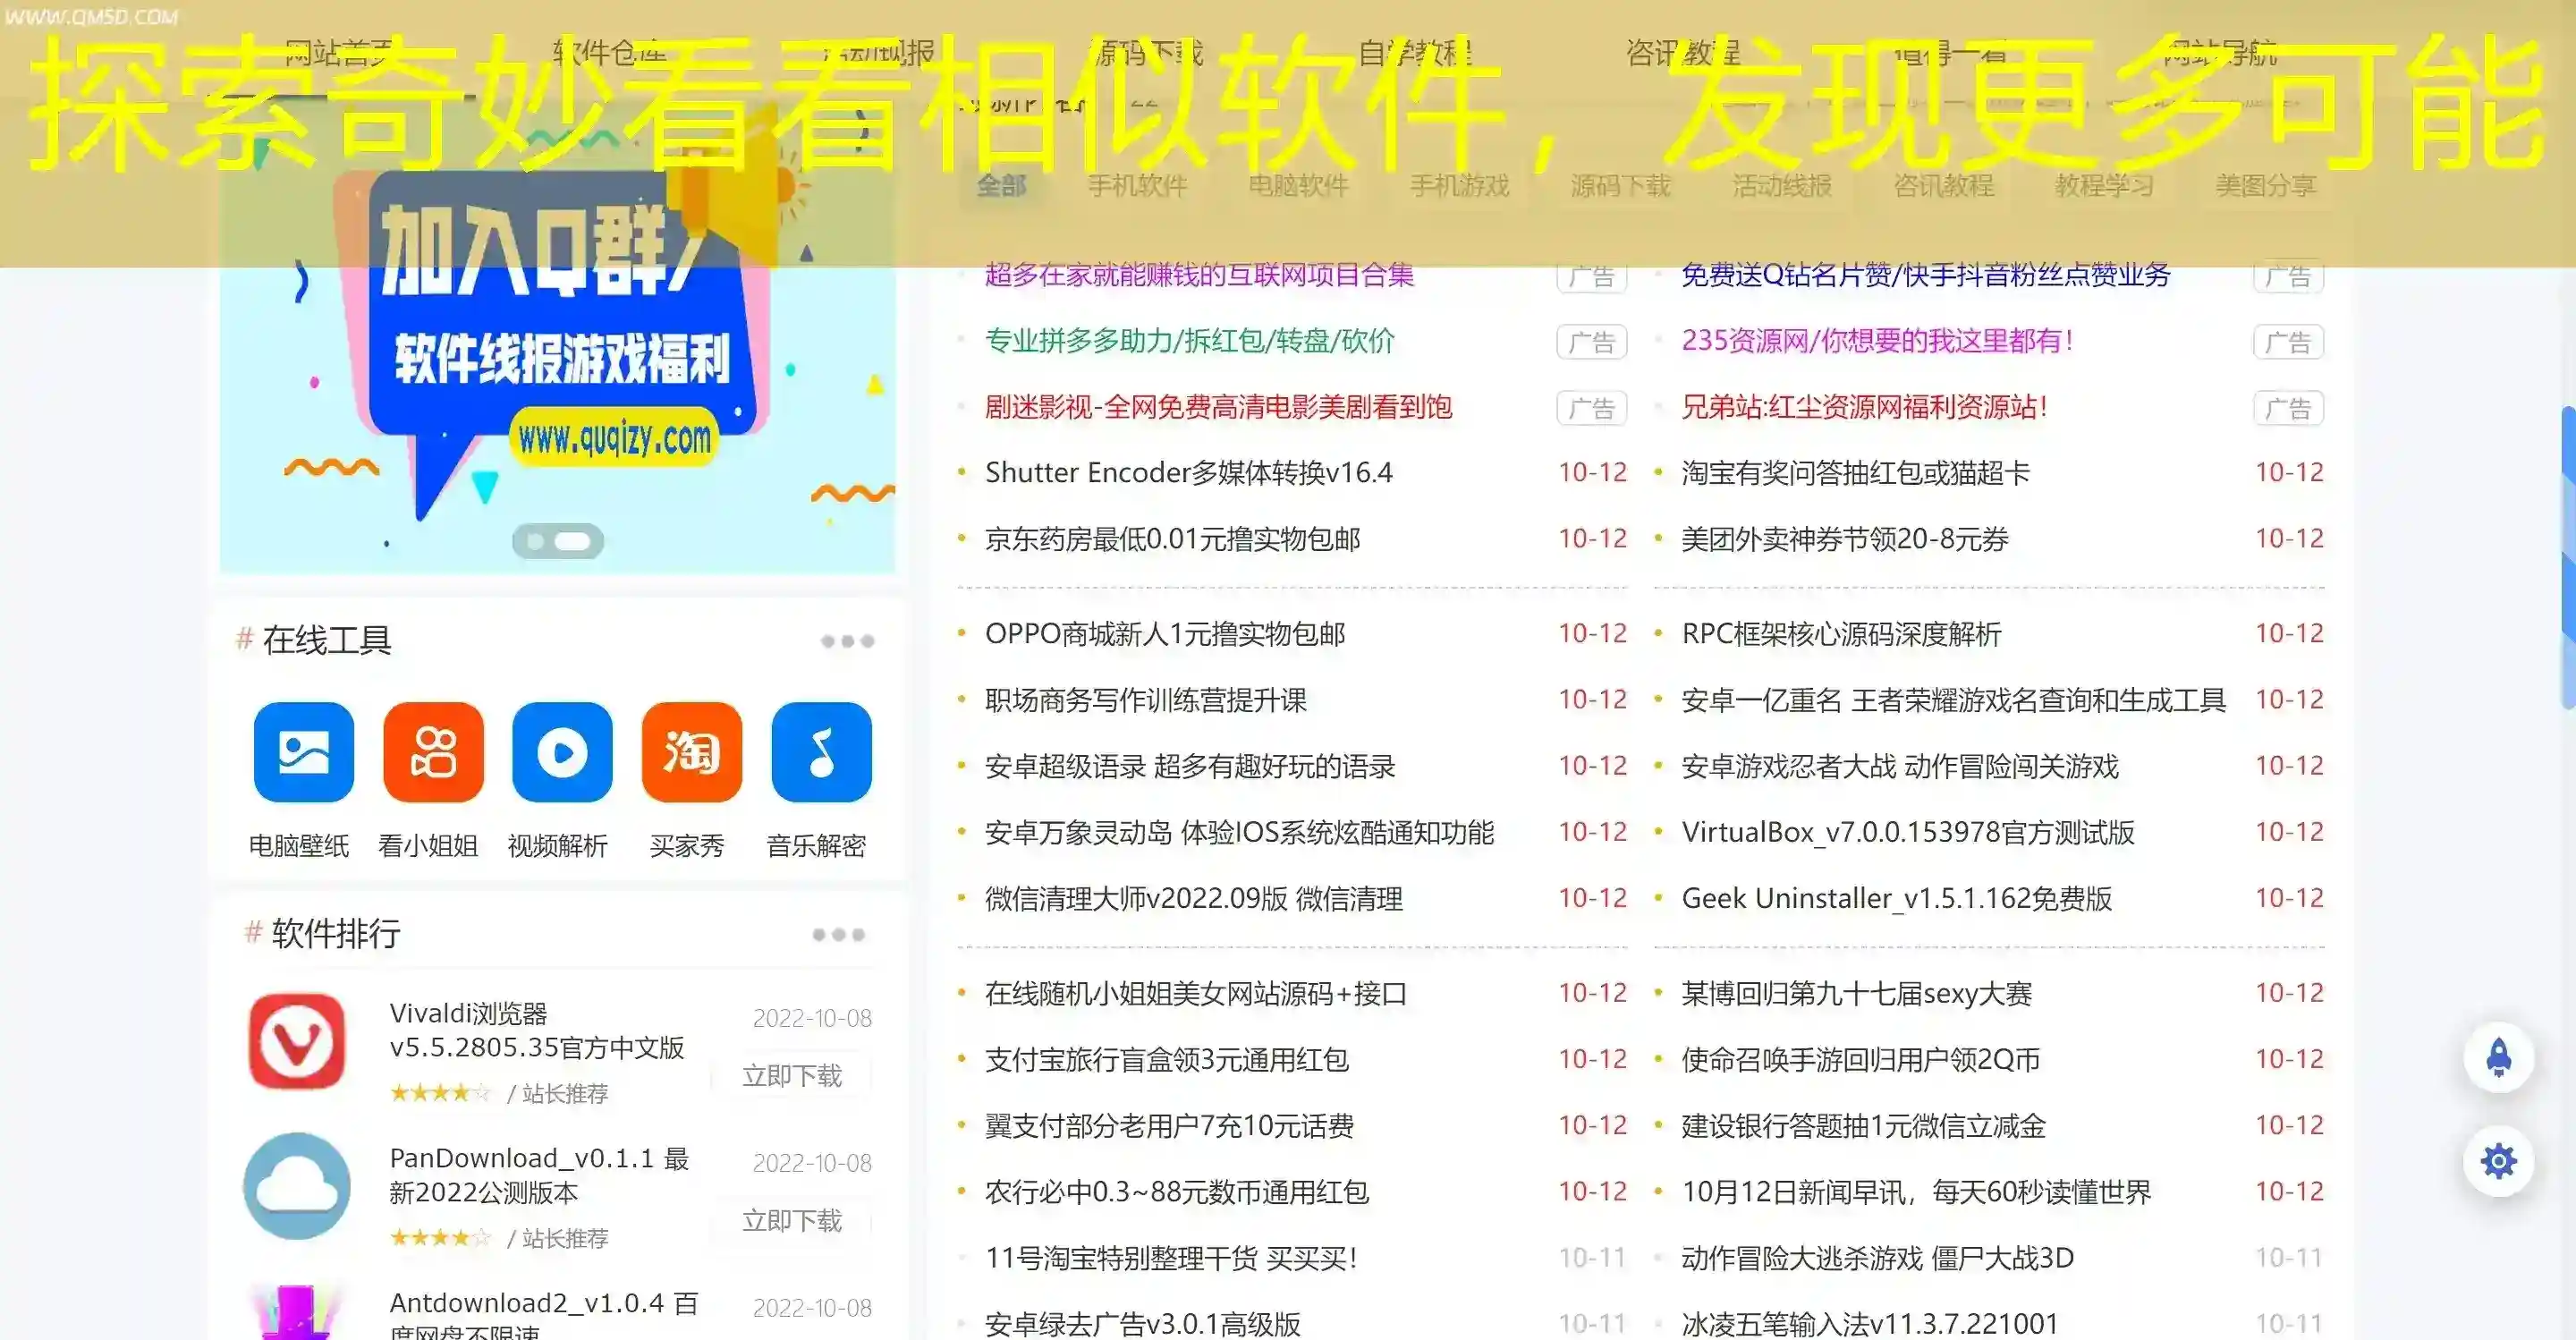This screenshot has height=1340, width=2576.
Task: Open Antdownload2_v1.0.4 title link
Action: 544,1314
